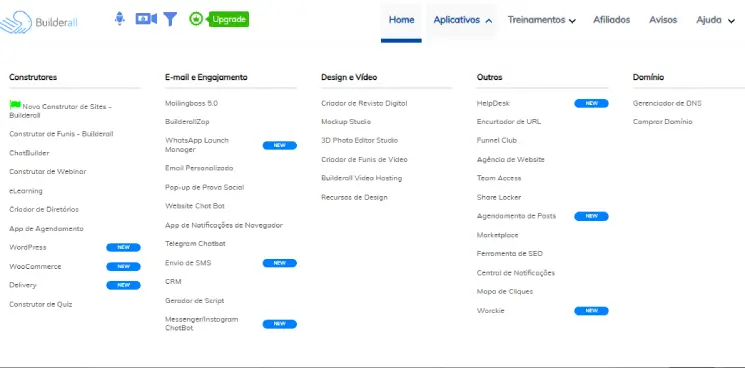Open Ferramenta de SEO
The image size is (745, 368).
pos(509,254)
